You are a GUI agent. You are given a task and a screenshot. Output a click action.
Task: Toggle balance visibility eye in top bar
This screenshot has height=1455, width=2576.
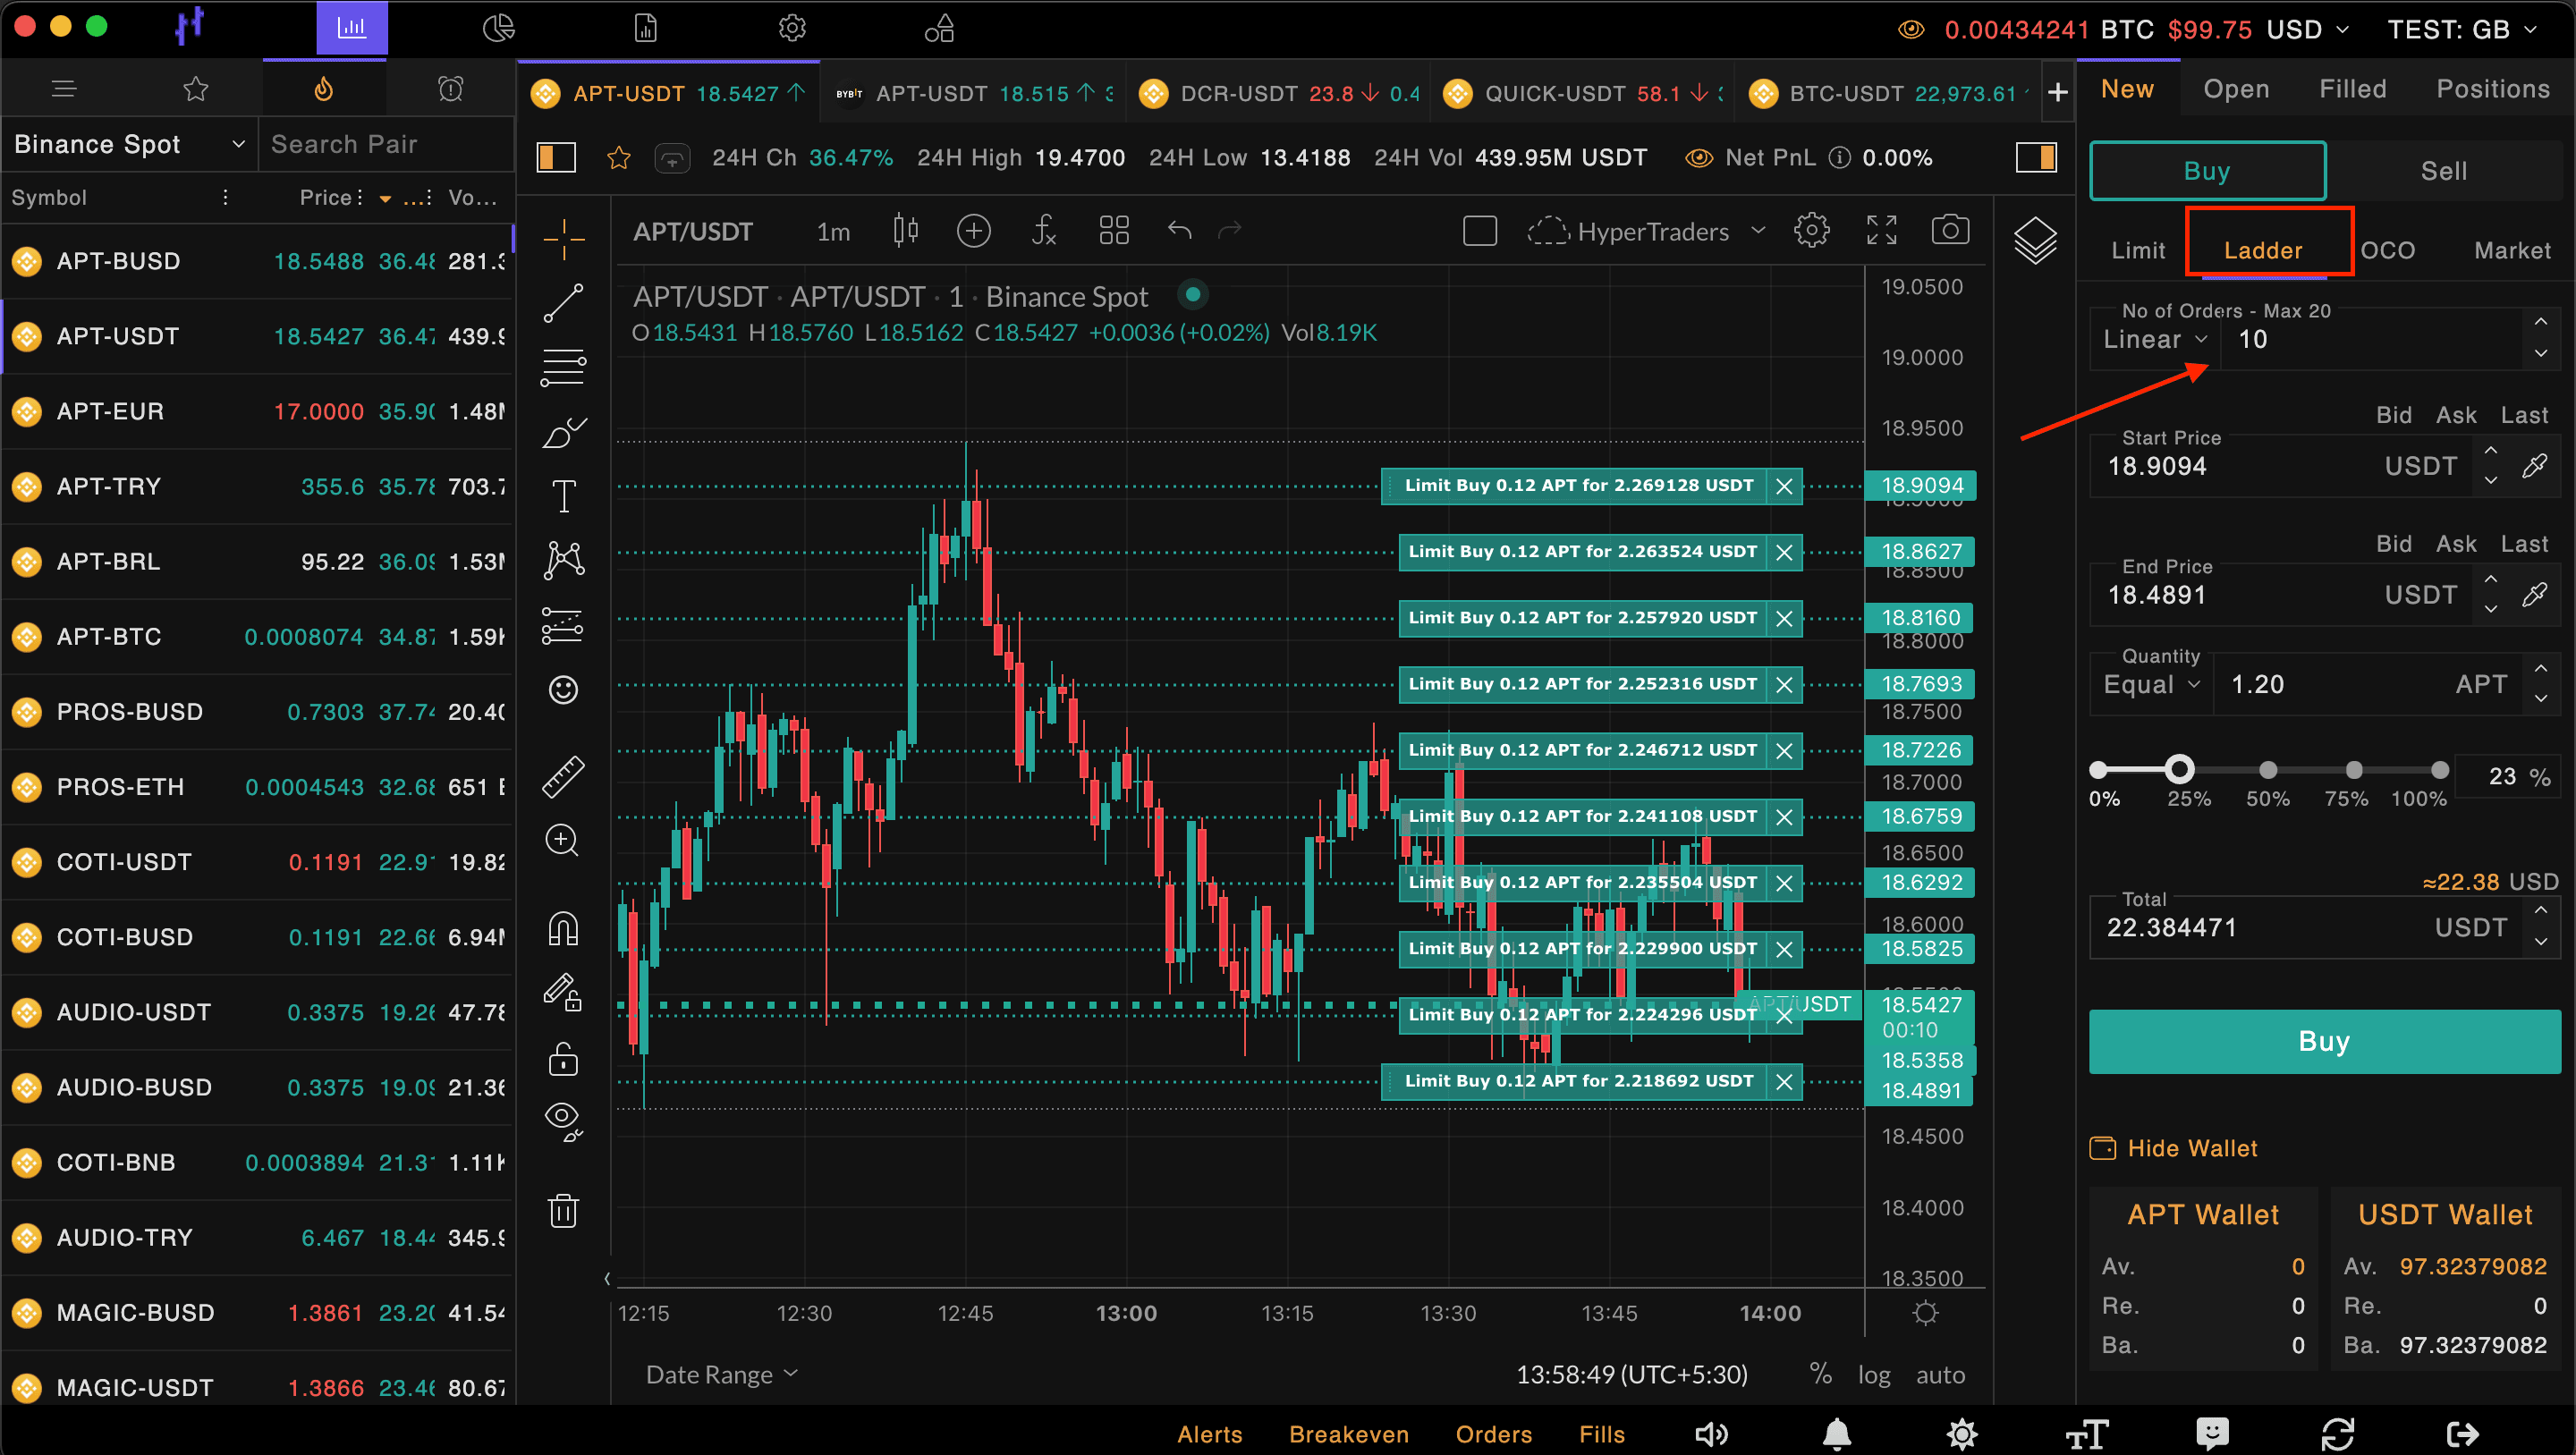[1910, 29]
